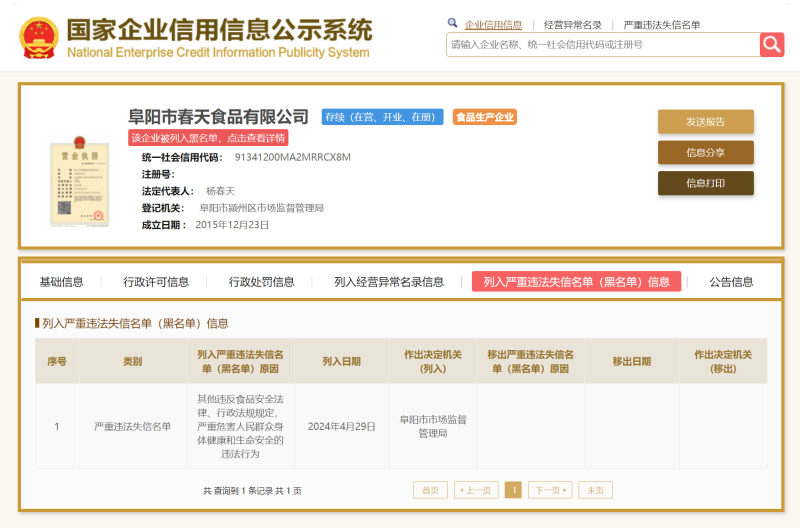Screen dimensions: 800x528
Task: Select the 严重违法失信名单 search category
Action: pos(661,24)
